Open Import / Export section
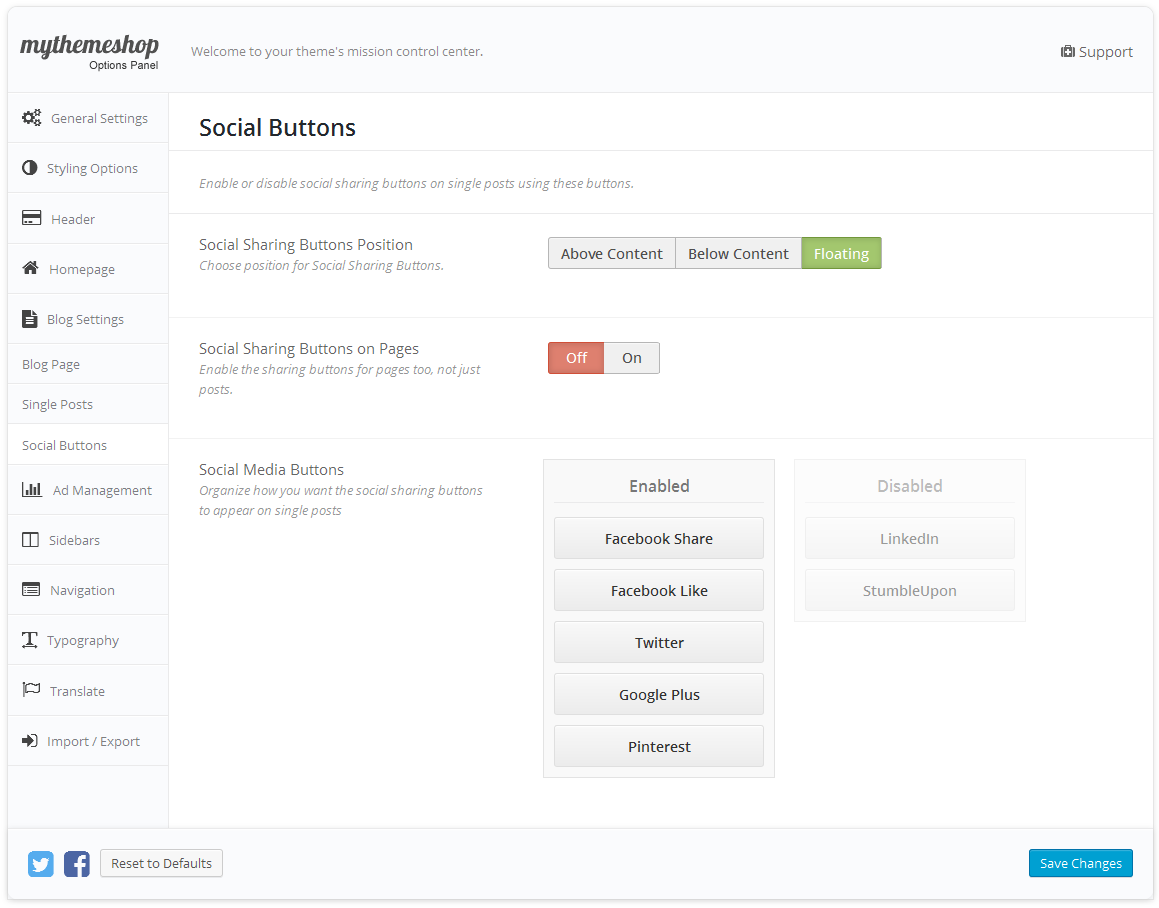The image size is (1159, 908). click(93, 742)
